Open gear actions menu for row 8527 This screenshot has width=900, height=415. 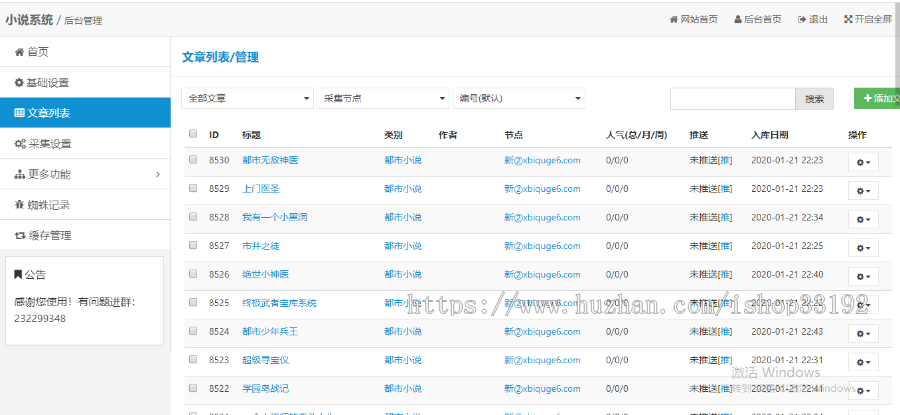click(x=863, y=248)
